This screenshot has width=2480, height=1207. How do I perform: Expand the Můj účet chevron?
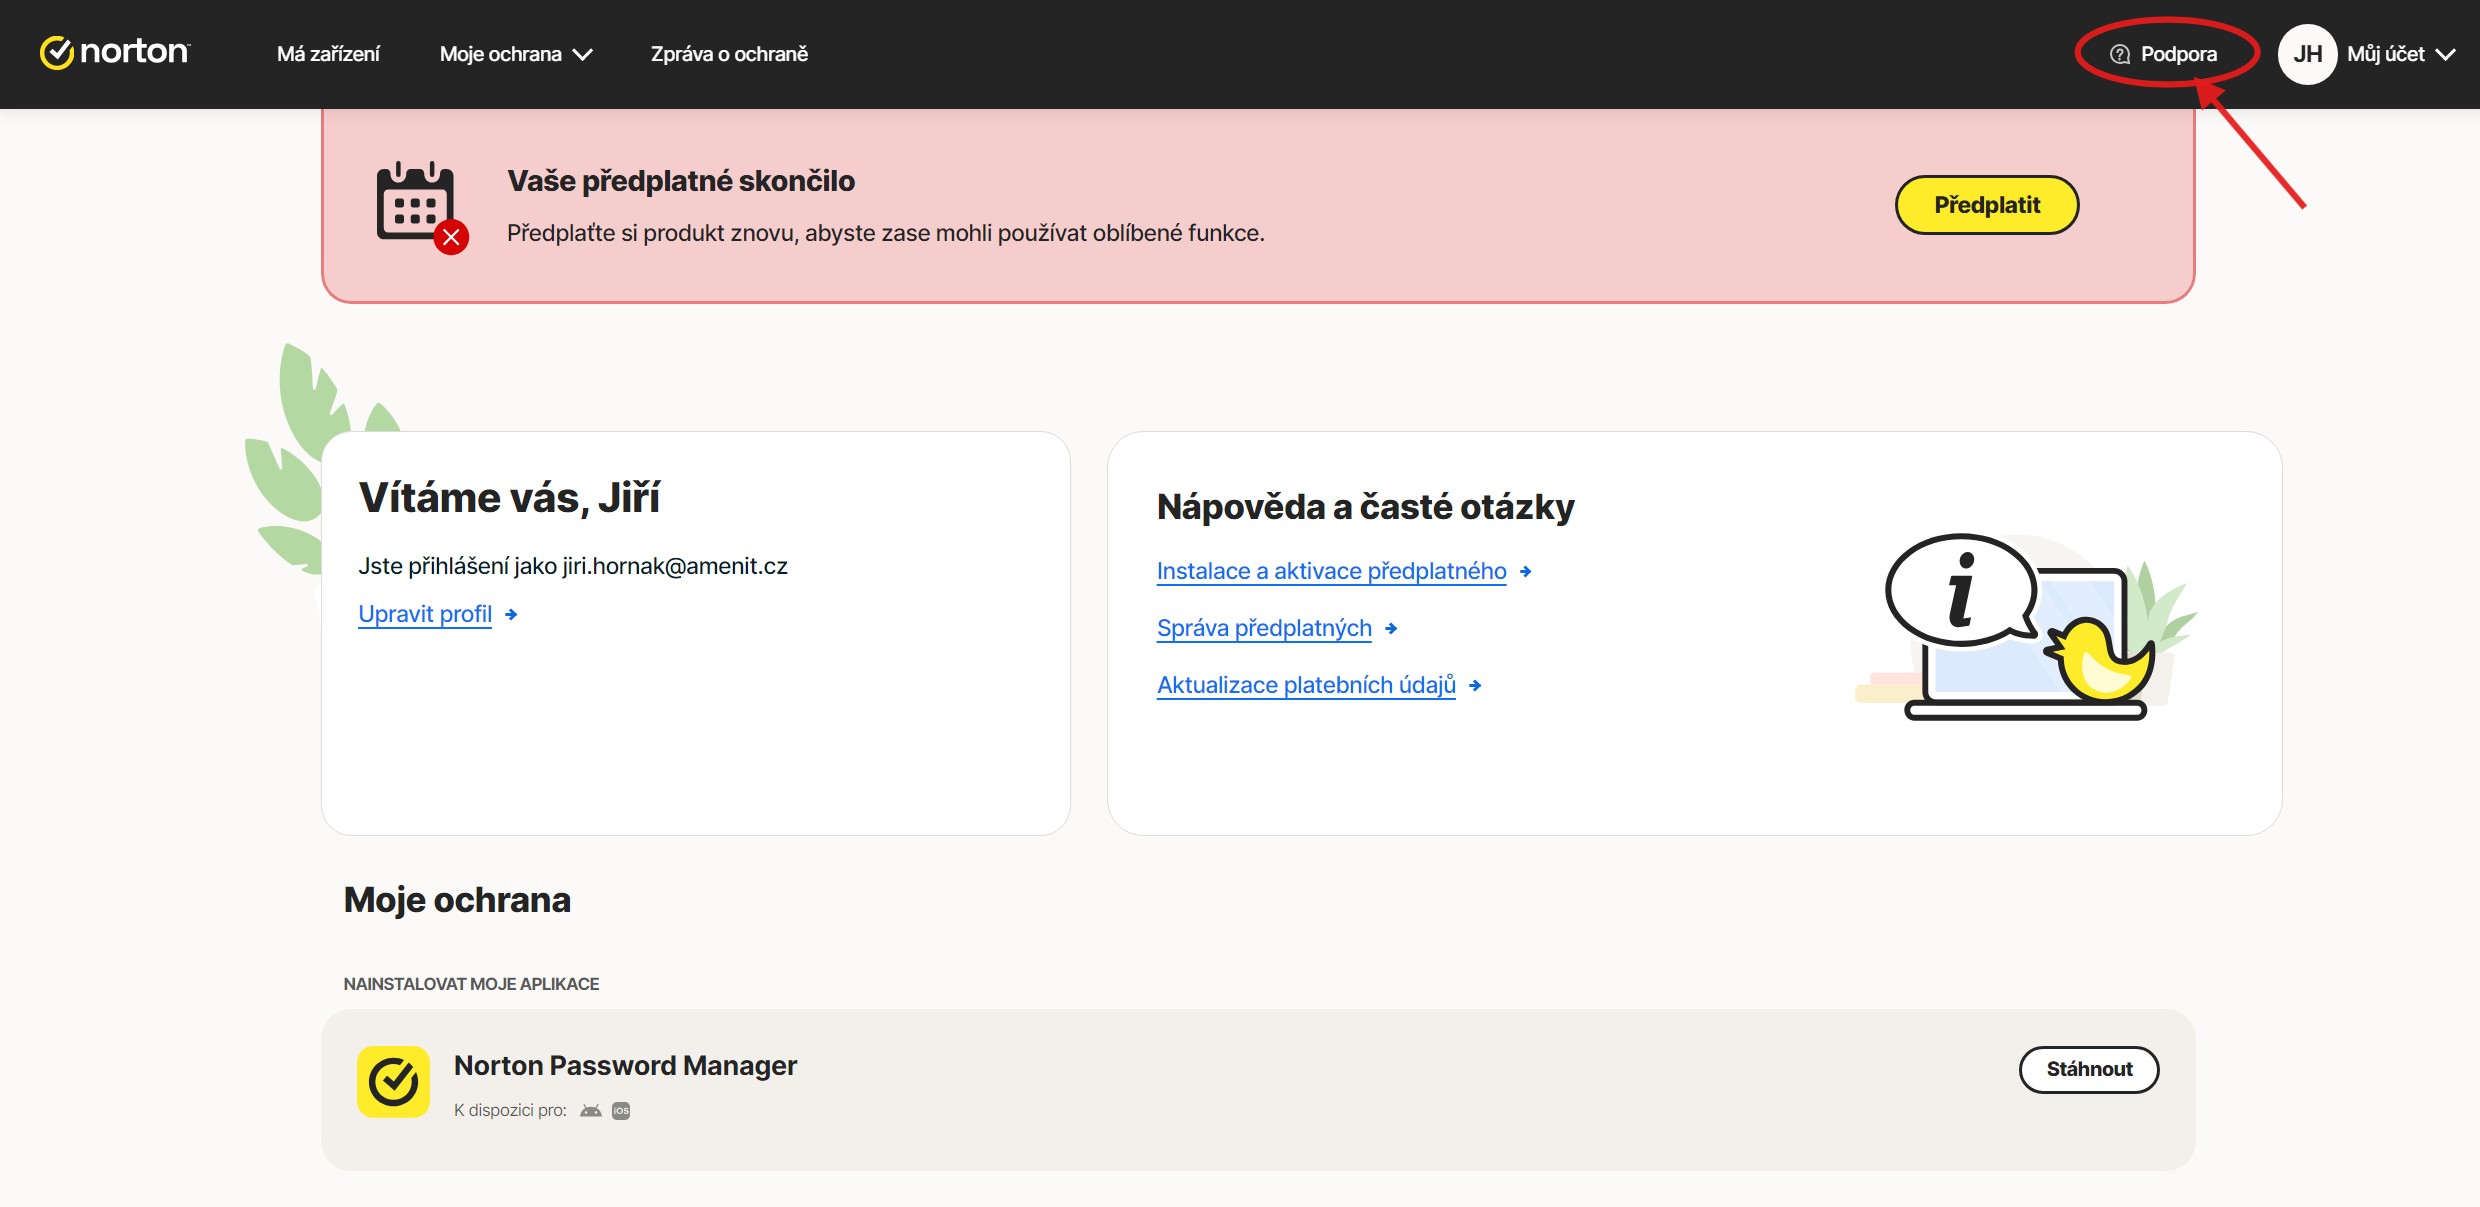pyautogui.click(x=2445, y=55)
